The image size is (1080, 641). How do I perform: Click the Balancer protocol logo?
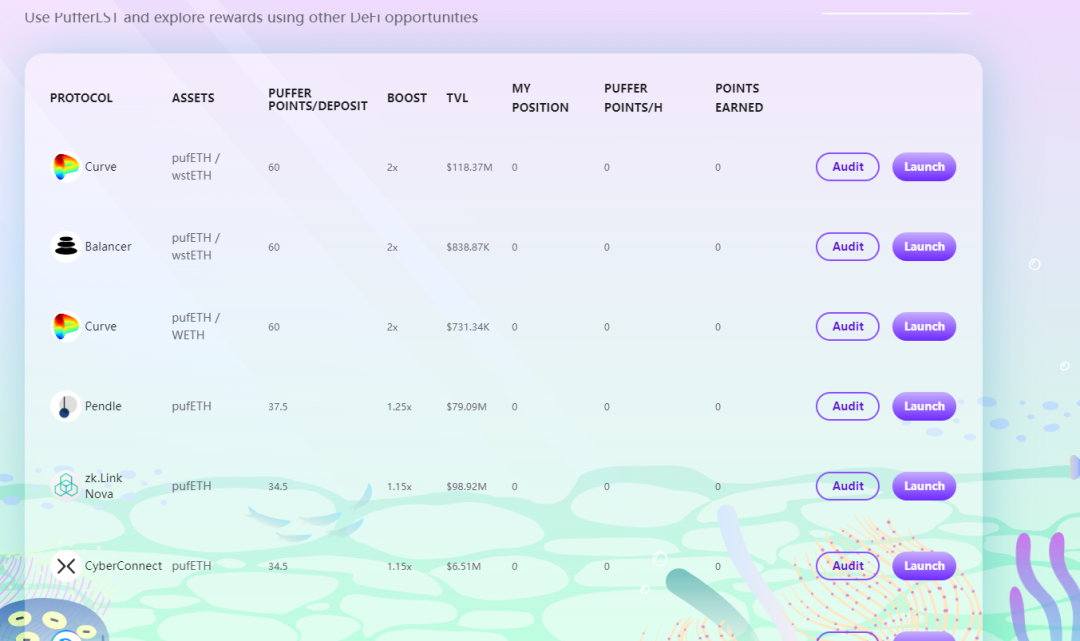click(65, 246)
